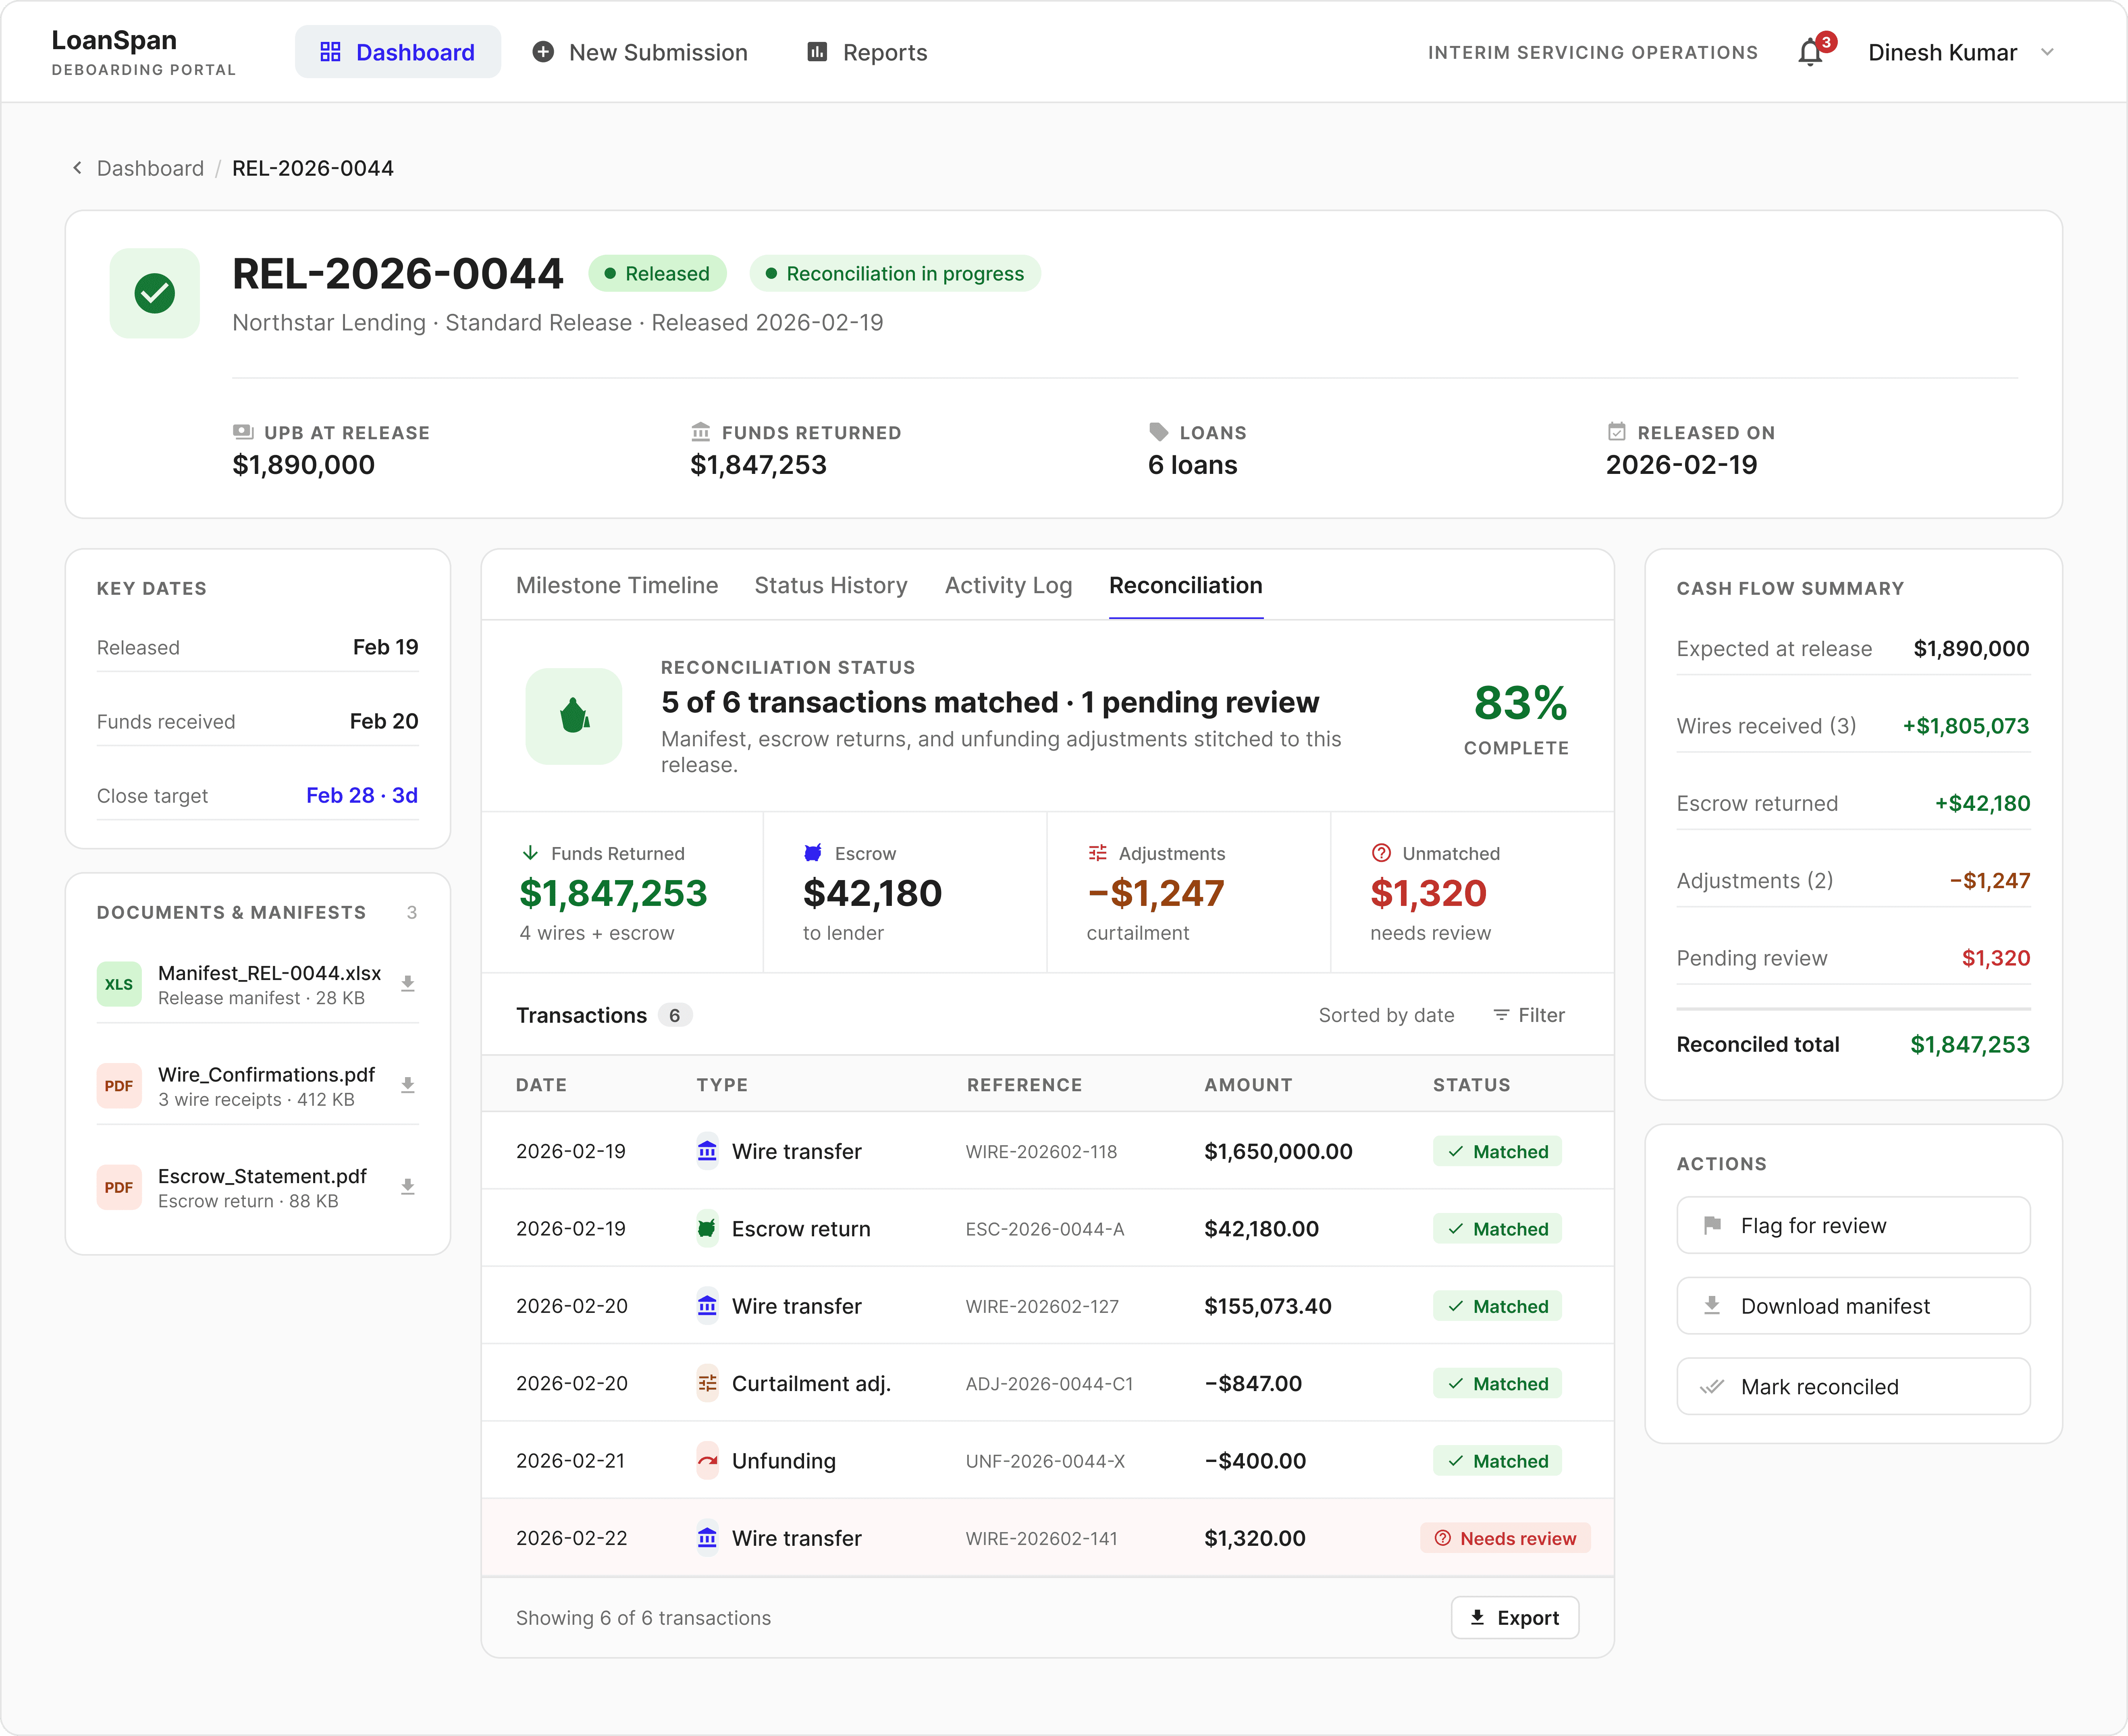The image size is (2128, 1736).
Task: Click the Unmatched question mark icon
Action: (x=1381, y=853)
